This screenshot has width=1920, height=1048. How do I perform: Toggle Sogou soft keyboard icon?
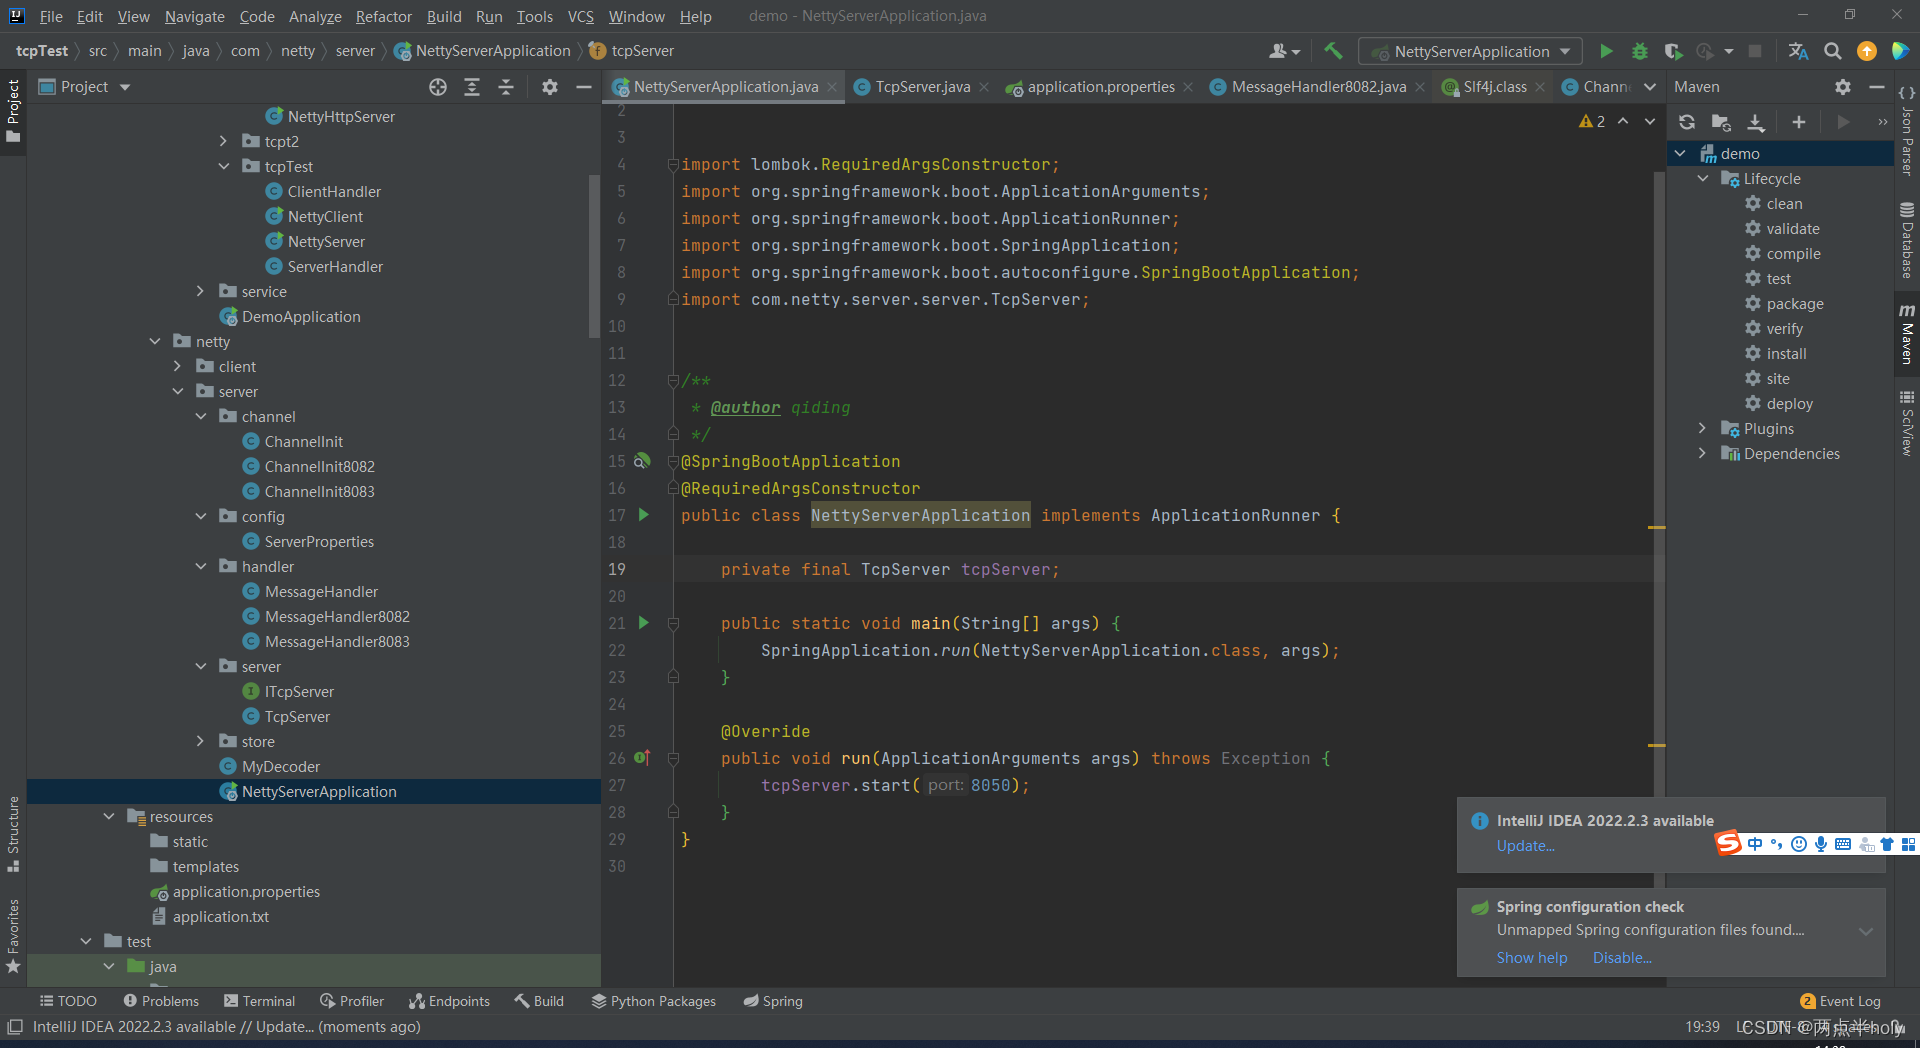(x=1843, y=844)
